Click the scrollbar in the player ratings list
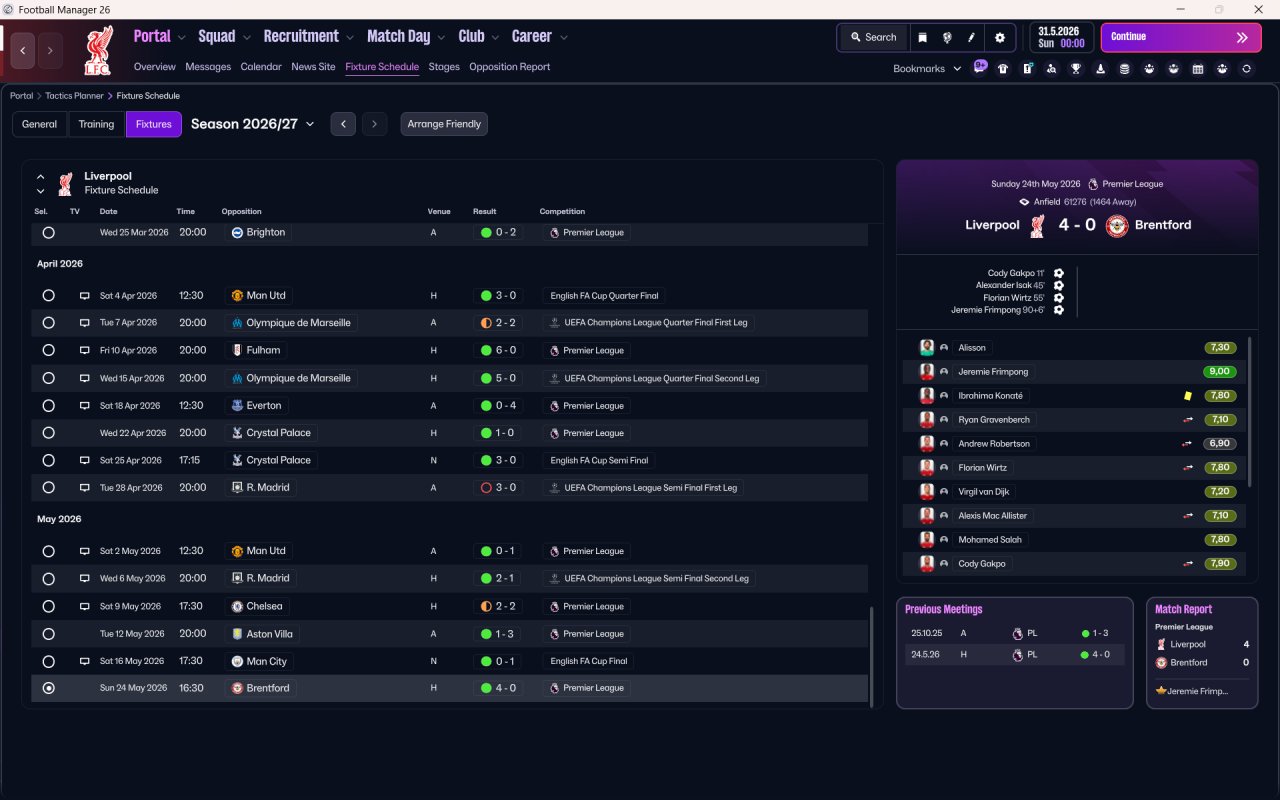 [x=1250, y=410]
